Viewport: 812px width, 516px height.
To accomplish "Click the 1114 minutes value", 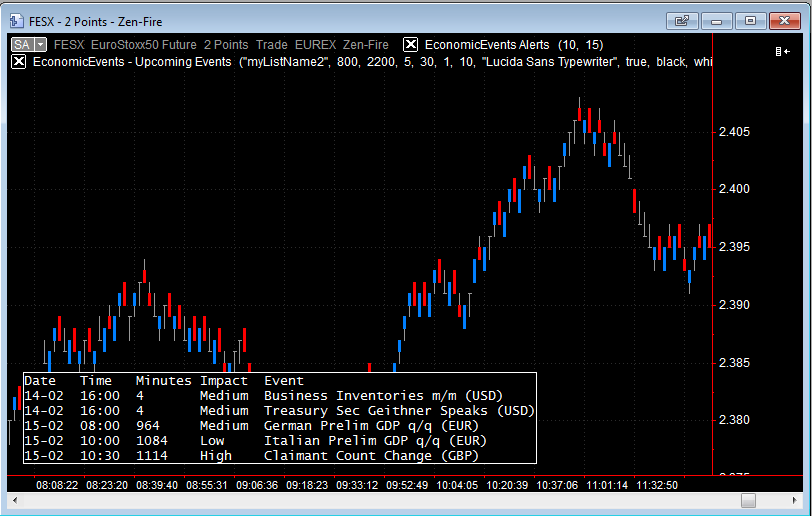I will pos(152,456).
